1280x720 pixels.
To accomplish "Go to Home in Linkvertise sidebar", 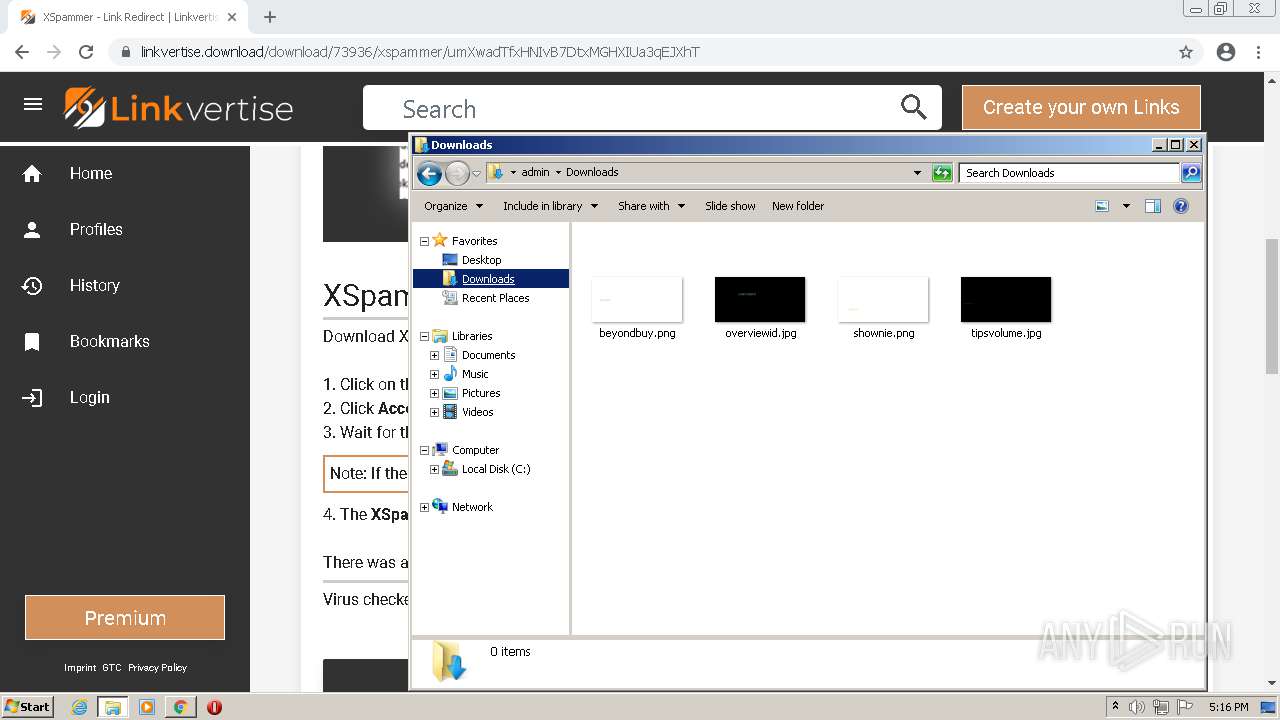I will tap(91, 173).
